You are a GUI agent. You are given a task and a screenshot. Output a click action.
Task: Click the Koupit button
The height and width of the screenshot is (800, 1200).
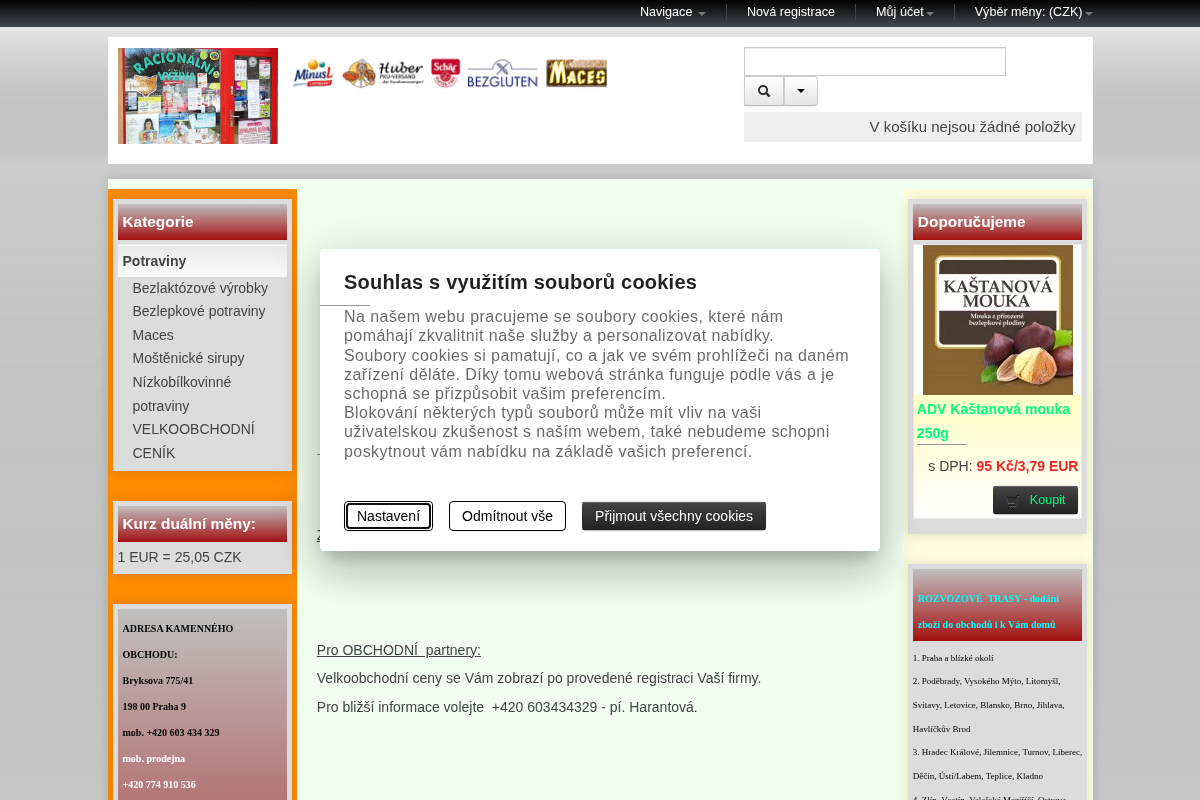coord(1035,500)
